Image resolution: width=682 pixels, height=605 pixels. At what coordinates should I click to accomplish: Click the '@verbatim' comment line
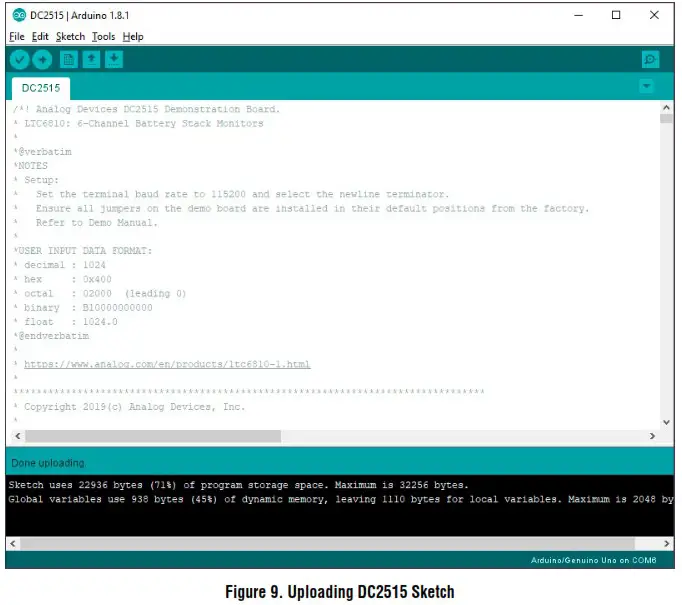[x=43, y=152]
